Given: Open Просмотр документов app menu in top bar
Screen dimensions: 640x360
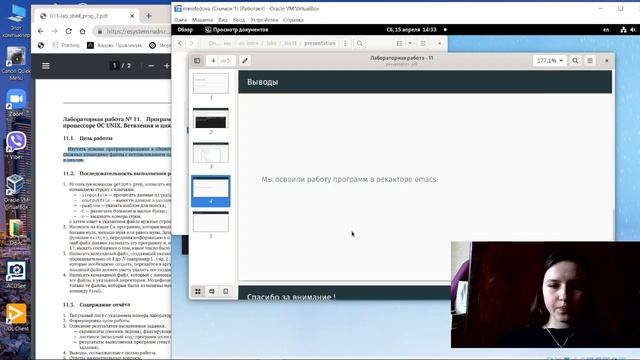Looking at the screenshot, I should 237,29.
